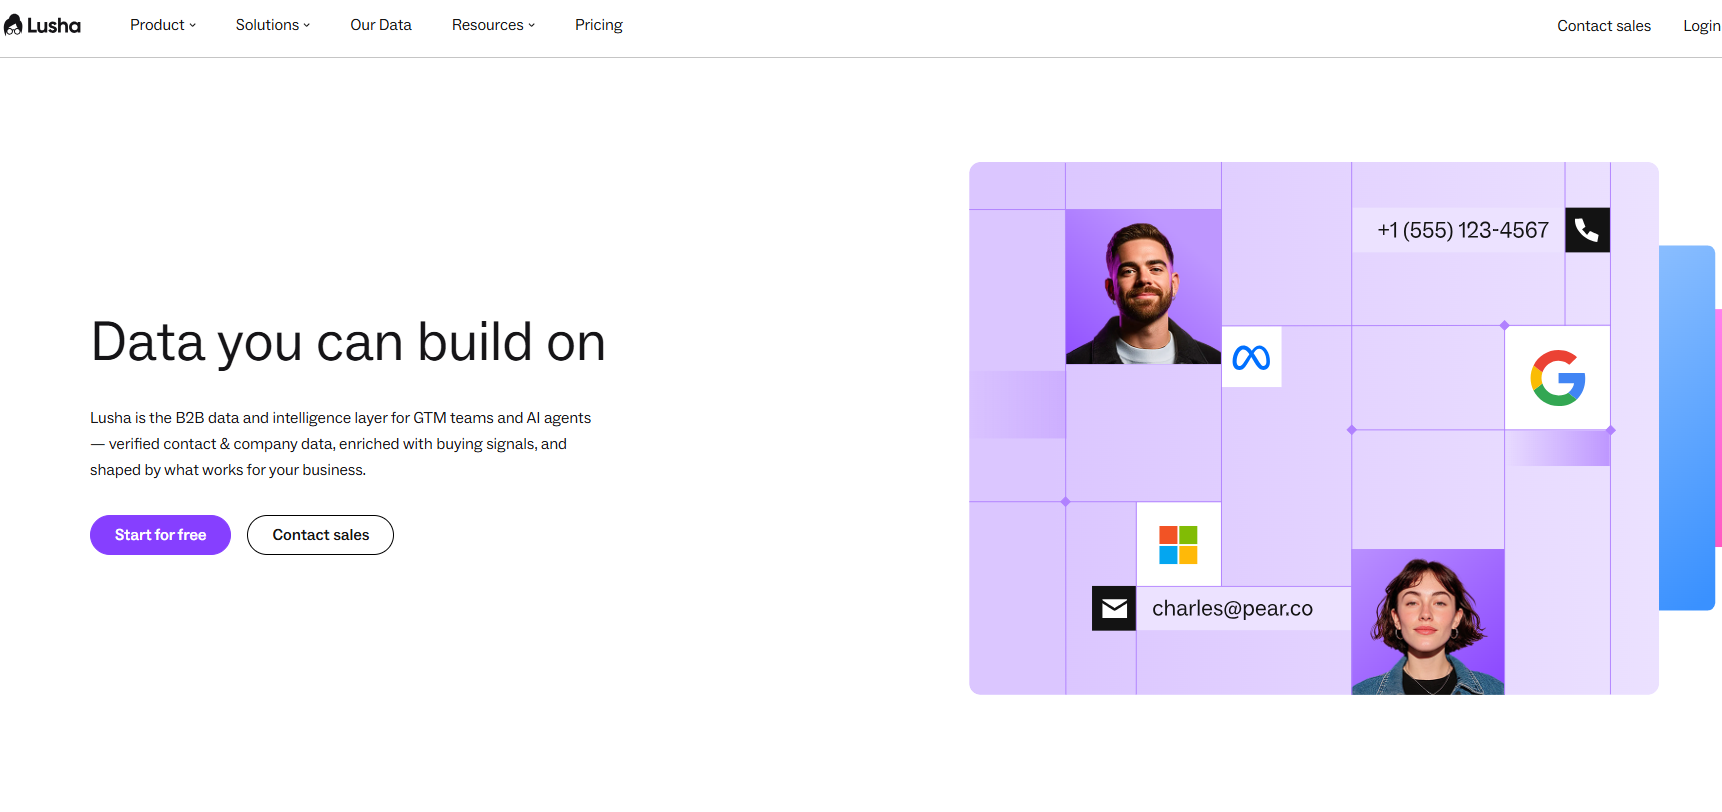Open the Our Data page

tap(381, 25)
